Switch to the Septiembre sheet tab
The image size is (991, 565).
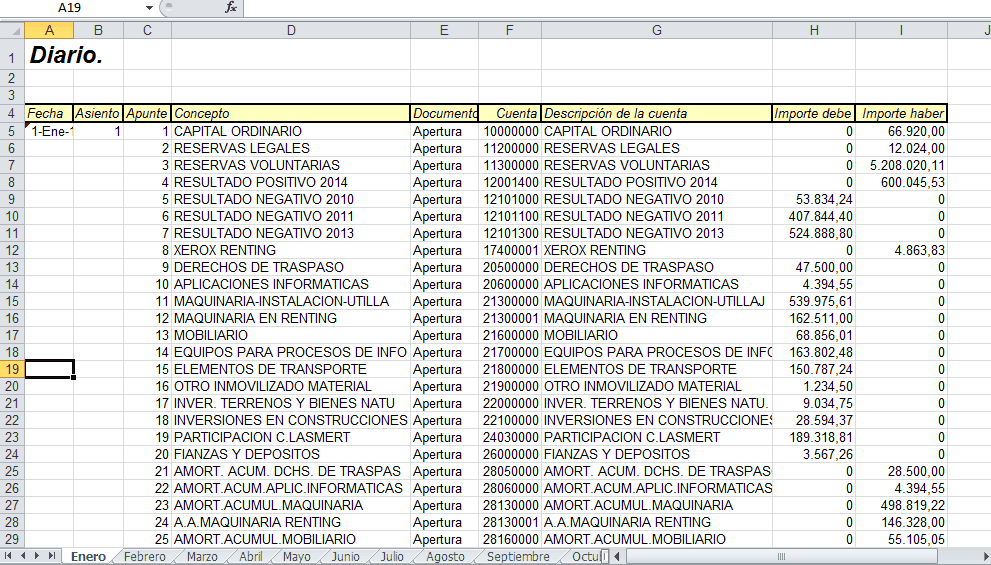(x=518, y=556)
